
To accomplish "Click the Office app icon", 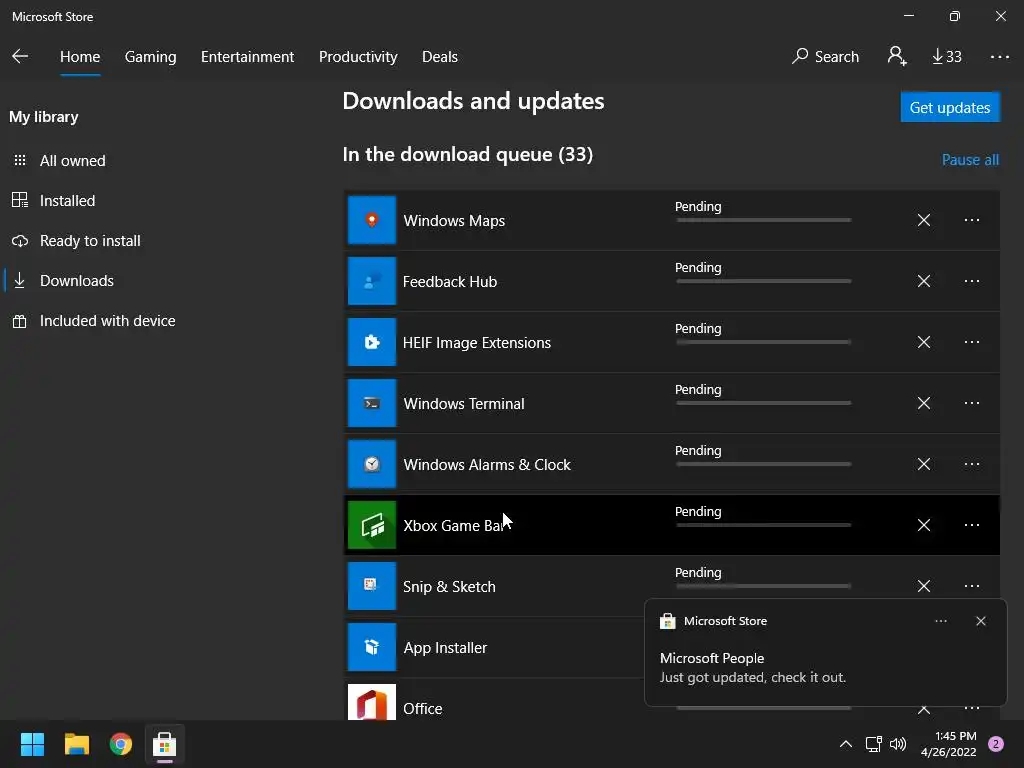I will pos(372,702).
